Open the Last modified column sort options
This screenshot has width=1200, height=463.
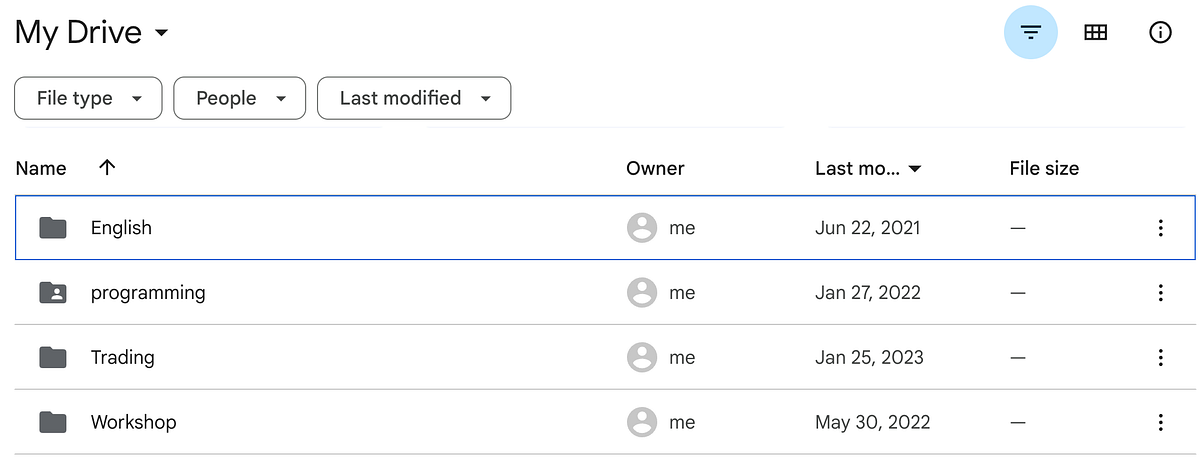pyautogui.click(x=868, y=168)
